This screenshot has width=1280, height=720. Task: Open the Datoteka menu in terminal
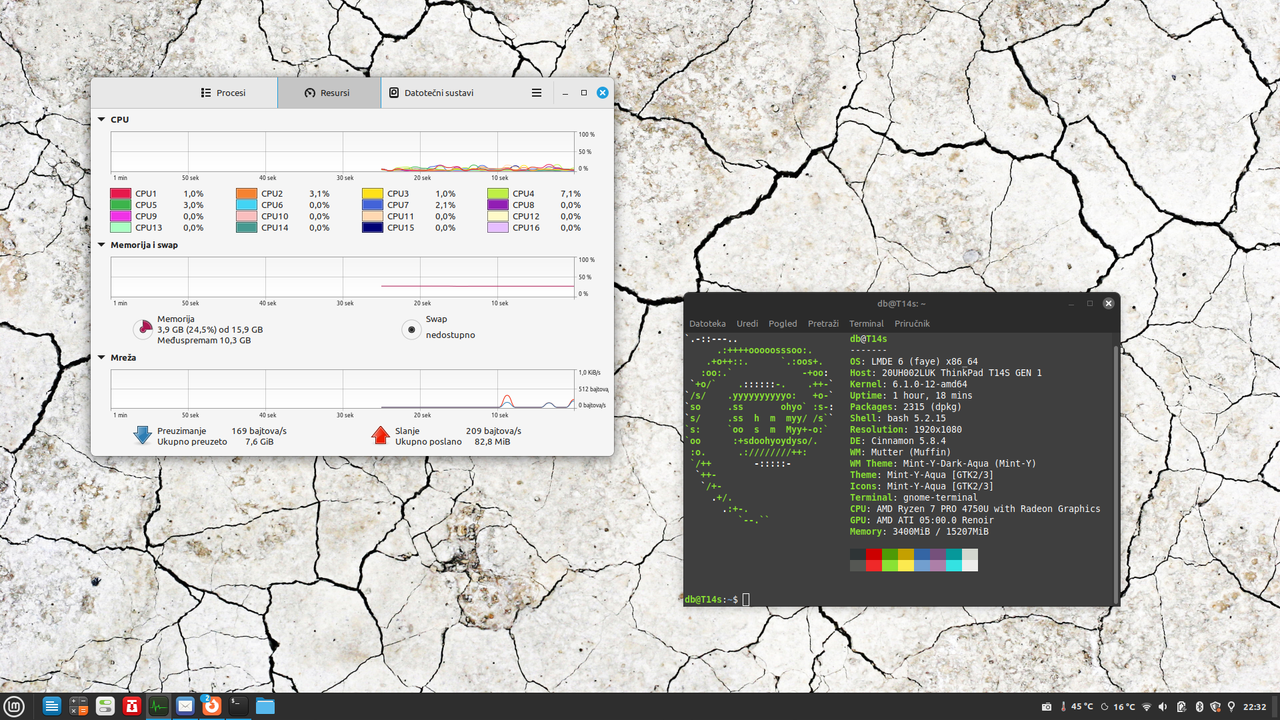coord(707,324)
